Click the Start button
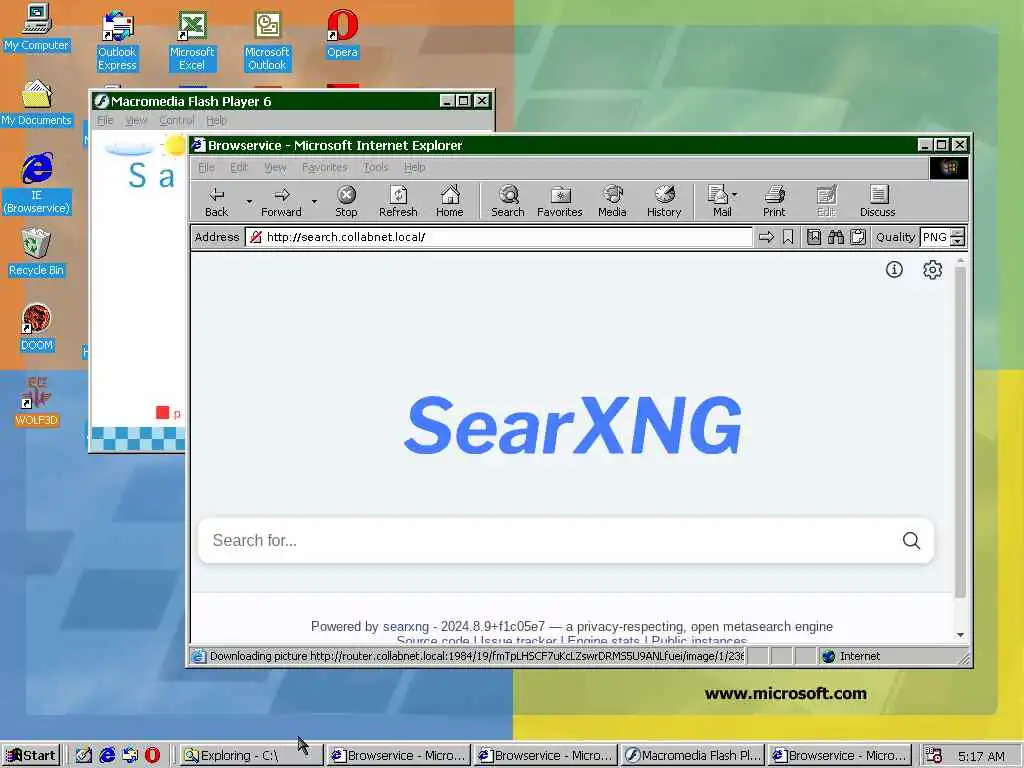 [x=31, y=756]
